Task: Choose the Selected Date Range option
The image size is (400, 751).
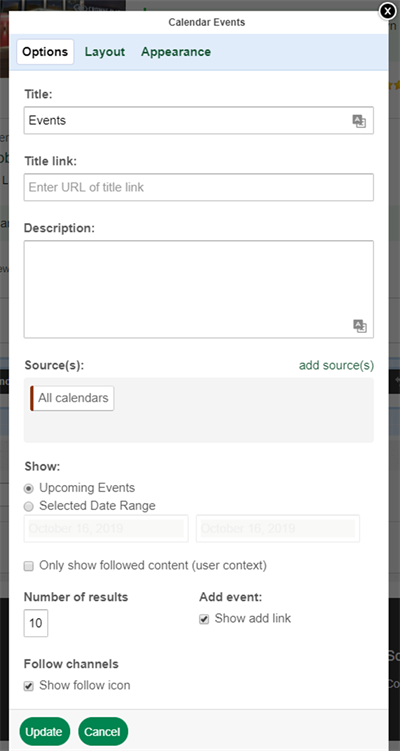Action: tap(29, 506)
